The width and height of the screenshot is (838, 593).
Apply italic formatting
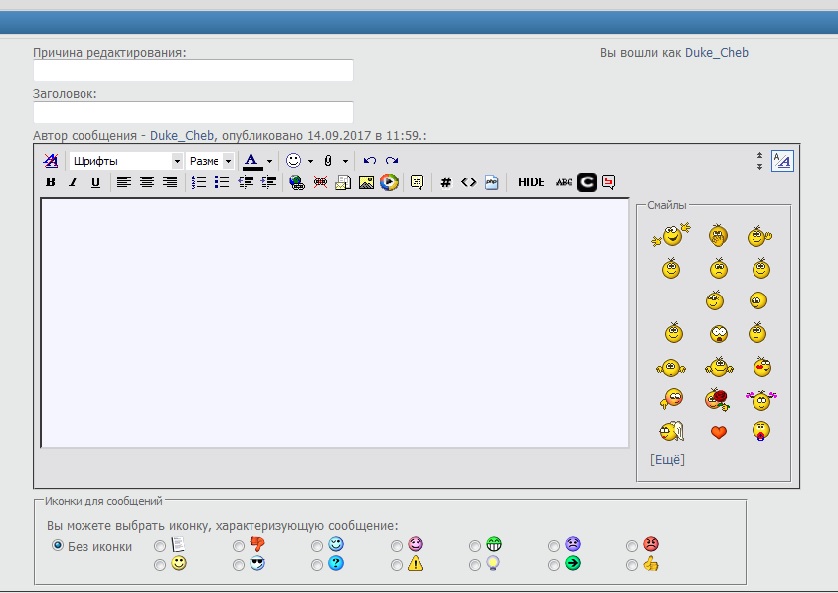click(x=73, y=182)
